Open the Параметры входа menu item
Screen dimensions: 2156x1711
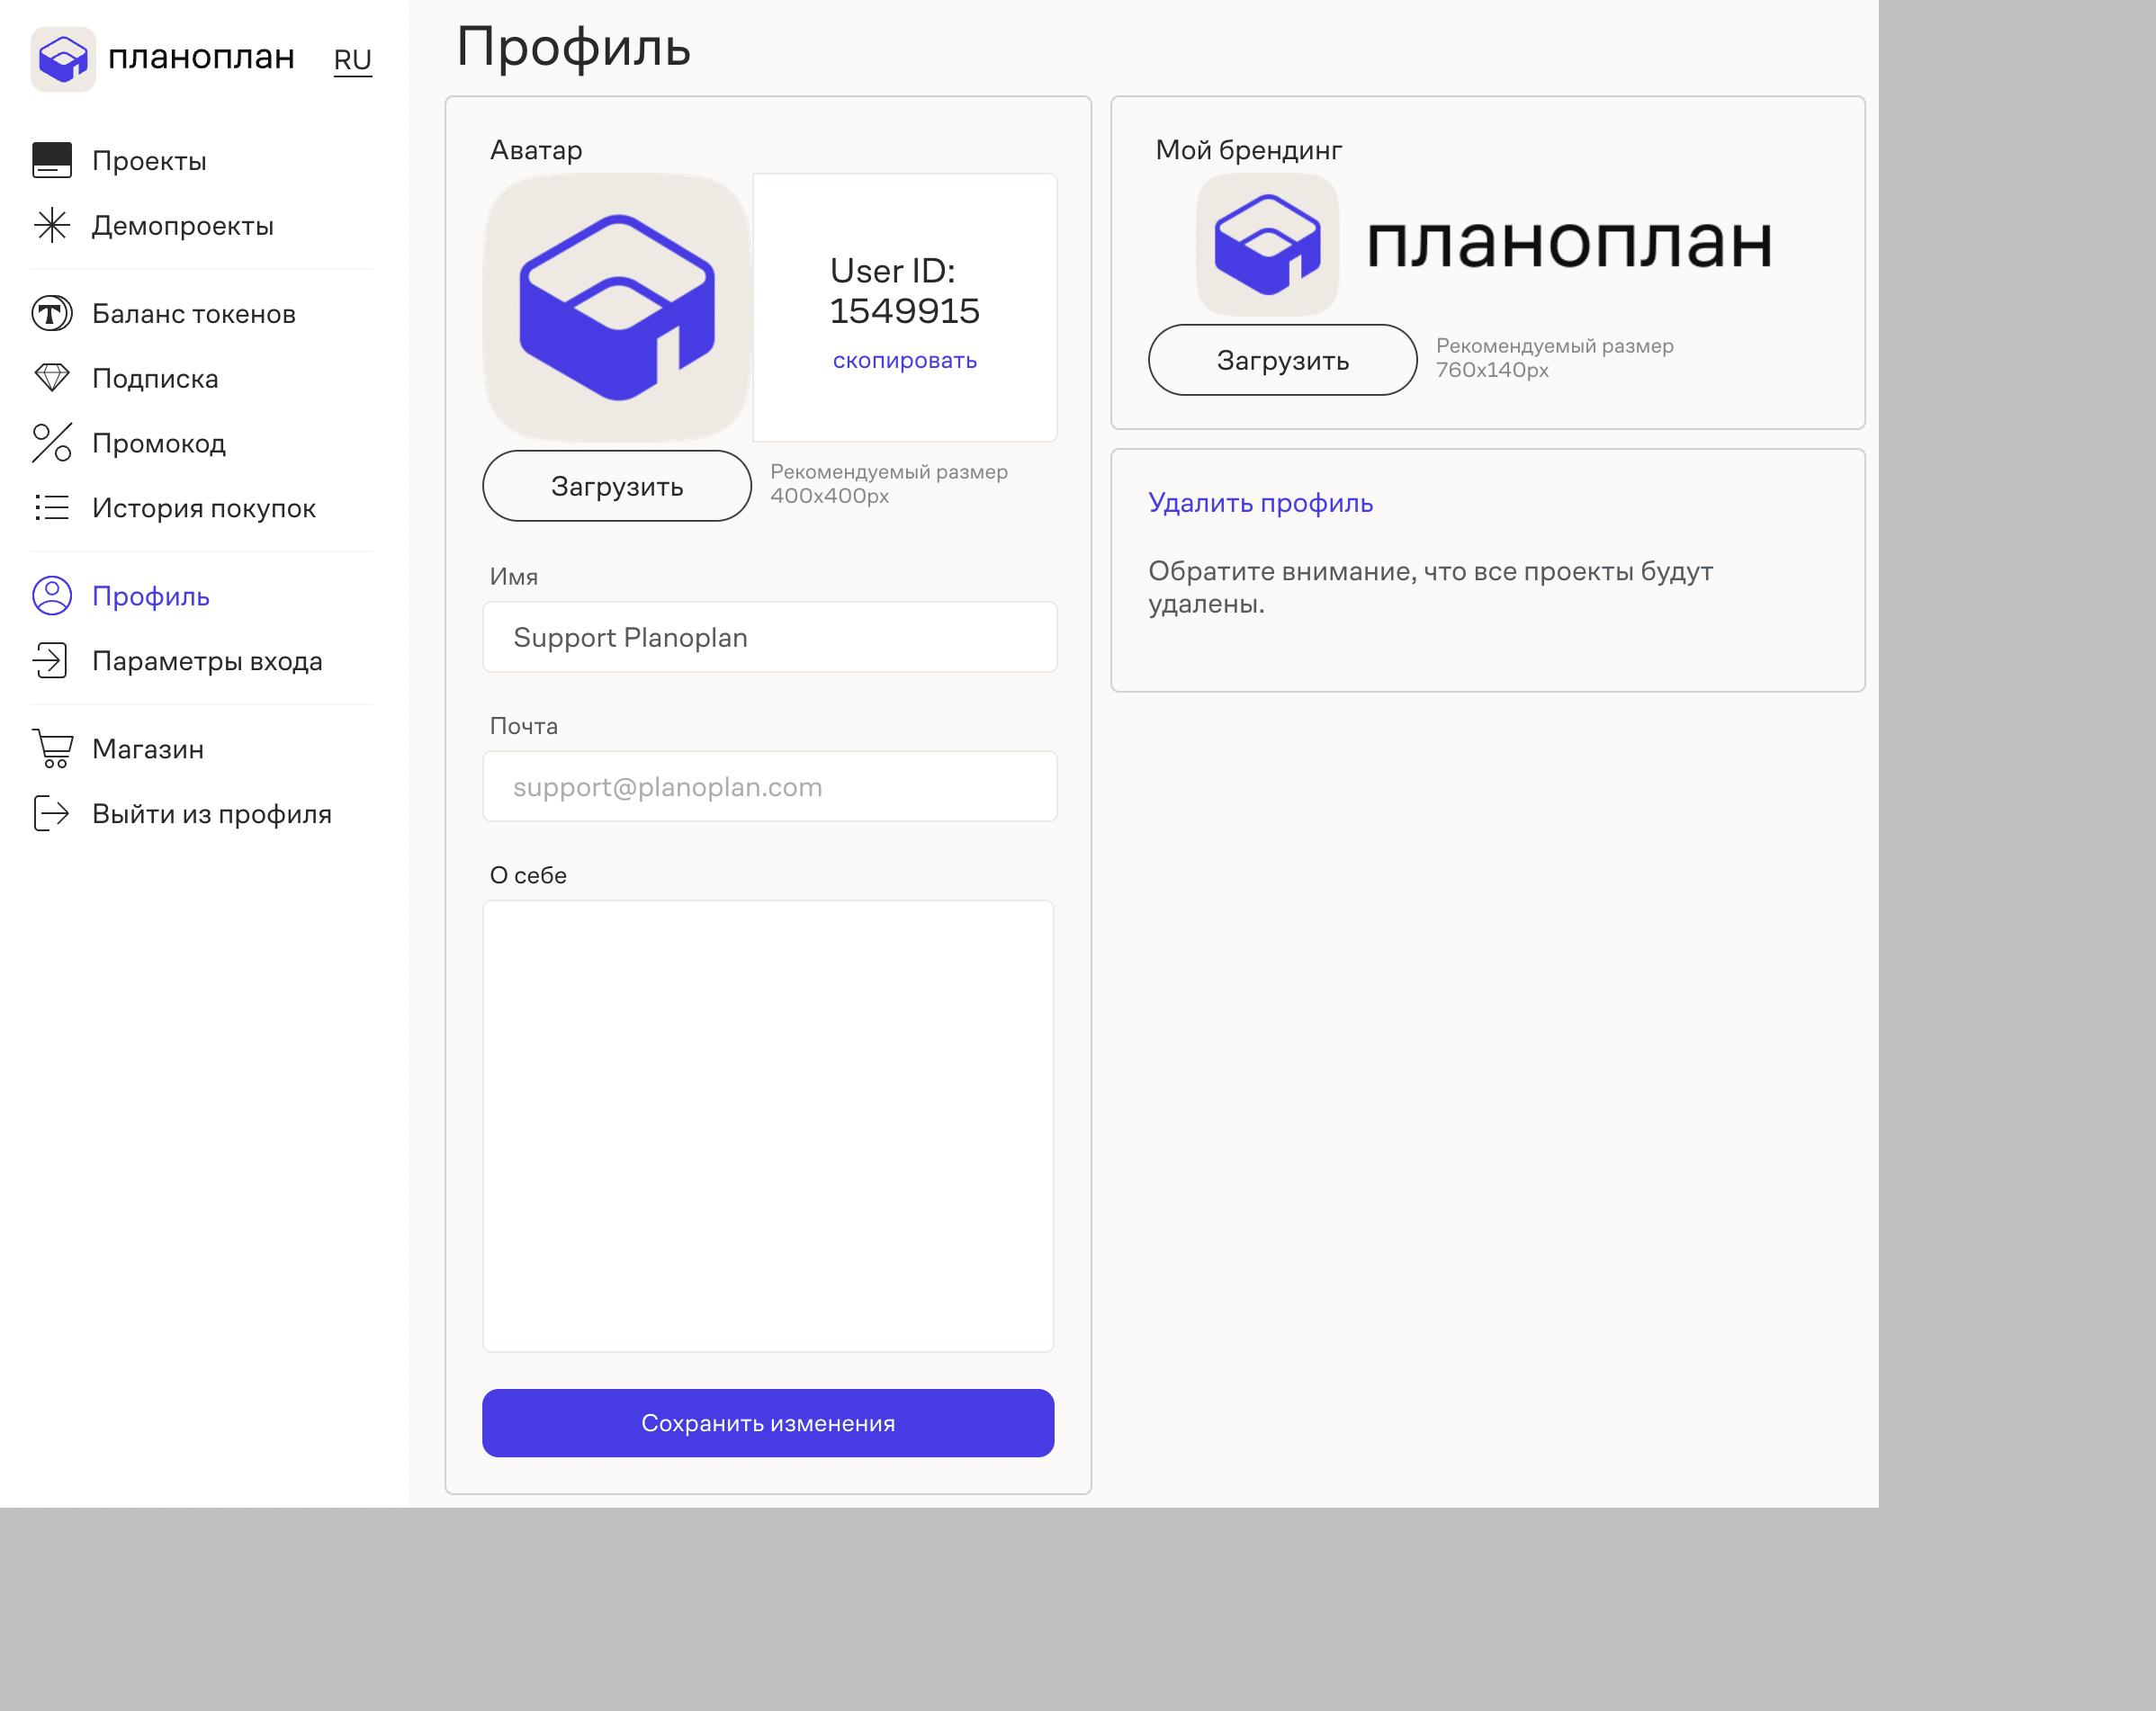point(207,661)
